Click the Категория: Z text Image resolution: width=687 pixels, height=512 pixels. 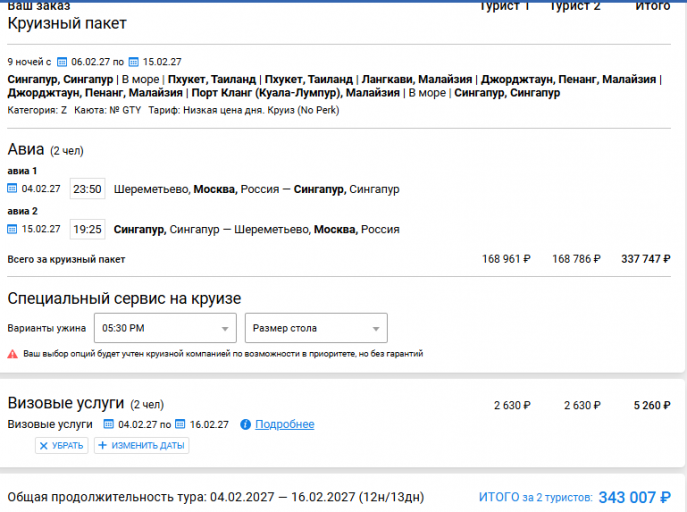pos(37,110)
